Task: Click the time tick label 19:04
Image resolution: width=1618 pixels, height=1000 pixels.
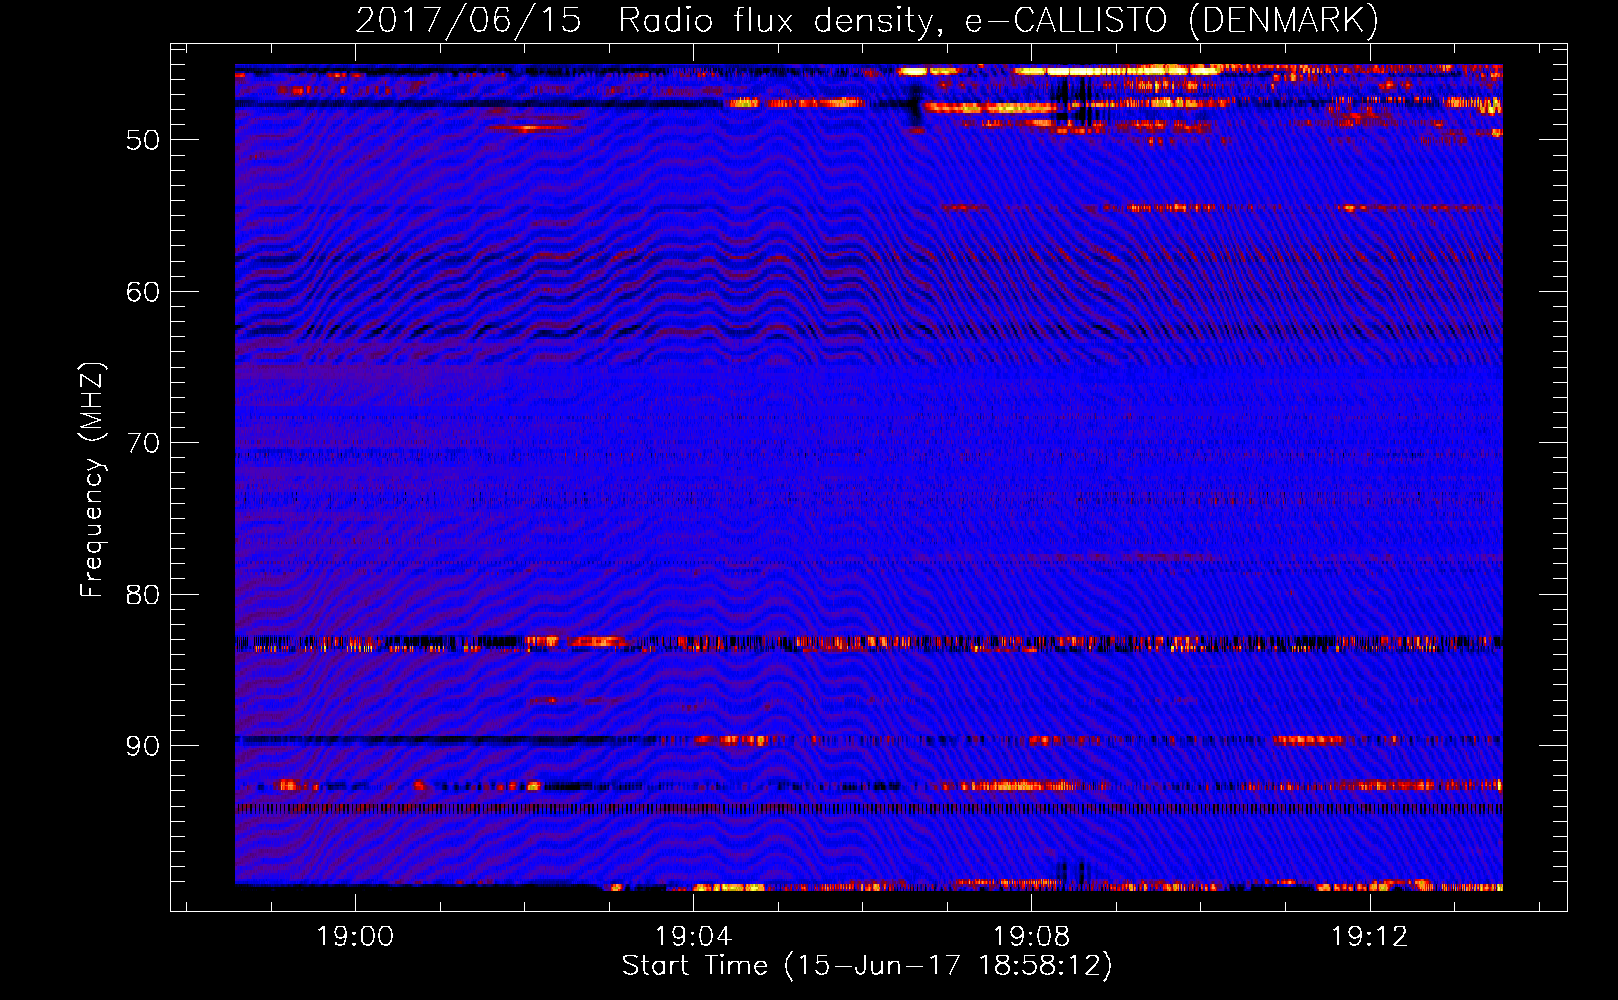Action: 693,936
